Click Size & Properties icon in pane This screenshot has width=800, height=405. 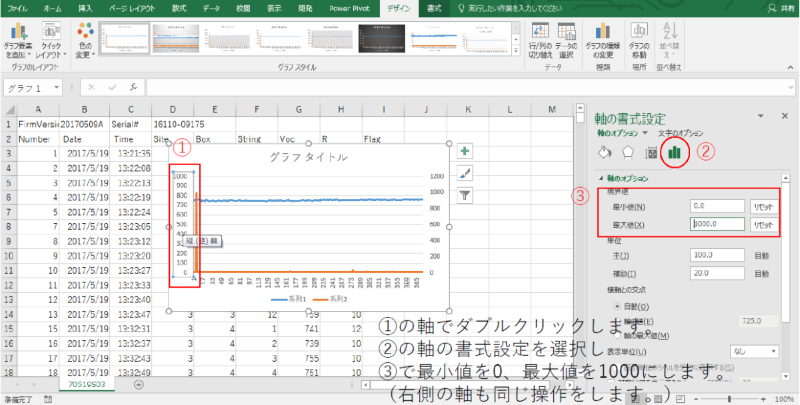[652, 153]
